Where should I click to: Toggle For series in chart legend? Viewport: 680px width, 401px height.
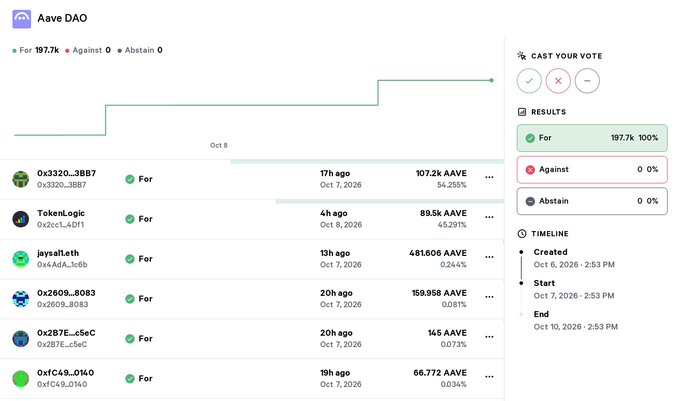[x=36, y=50]
